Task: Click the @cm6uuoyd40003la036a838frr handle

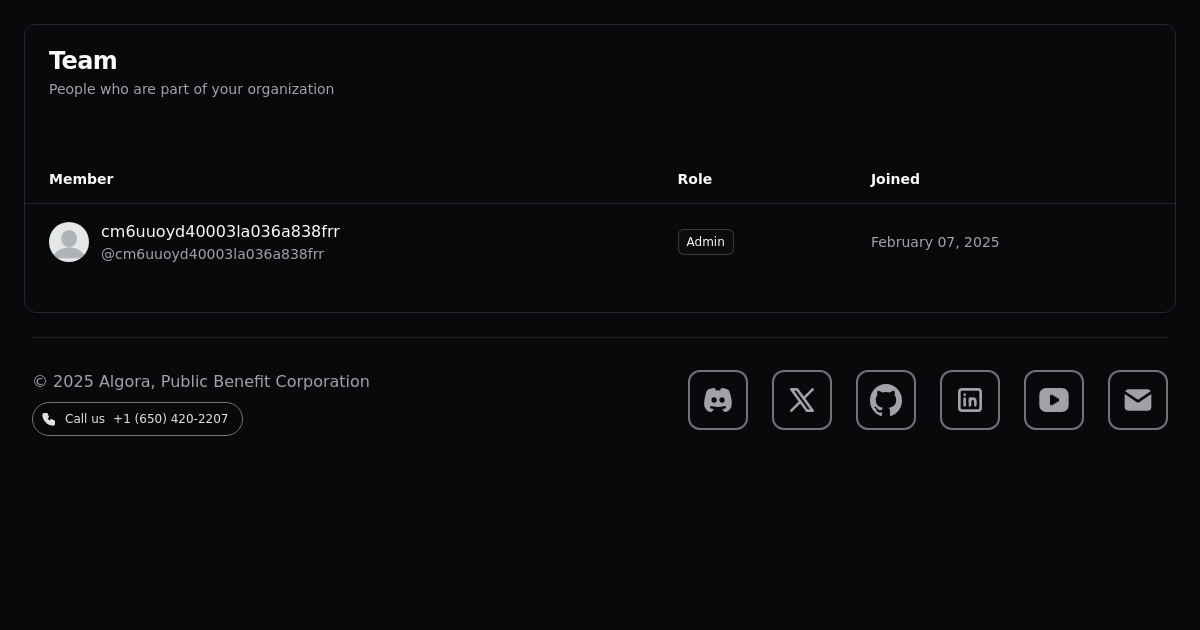Action: point(212,254)
